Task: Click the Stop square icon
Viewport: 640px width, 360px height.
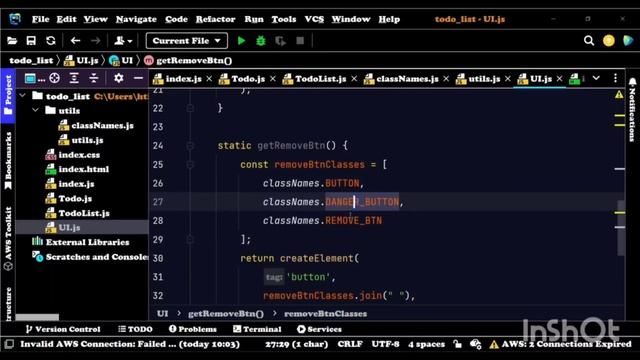Action: tap(300, 41)
